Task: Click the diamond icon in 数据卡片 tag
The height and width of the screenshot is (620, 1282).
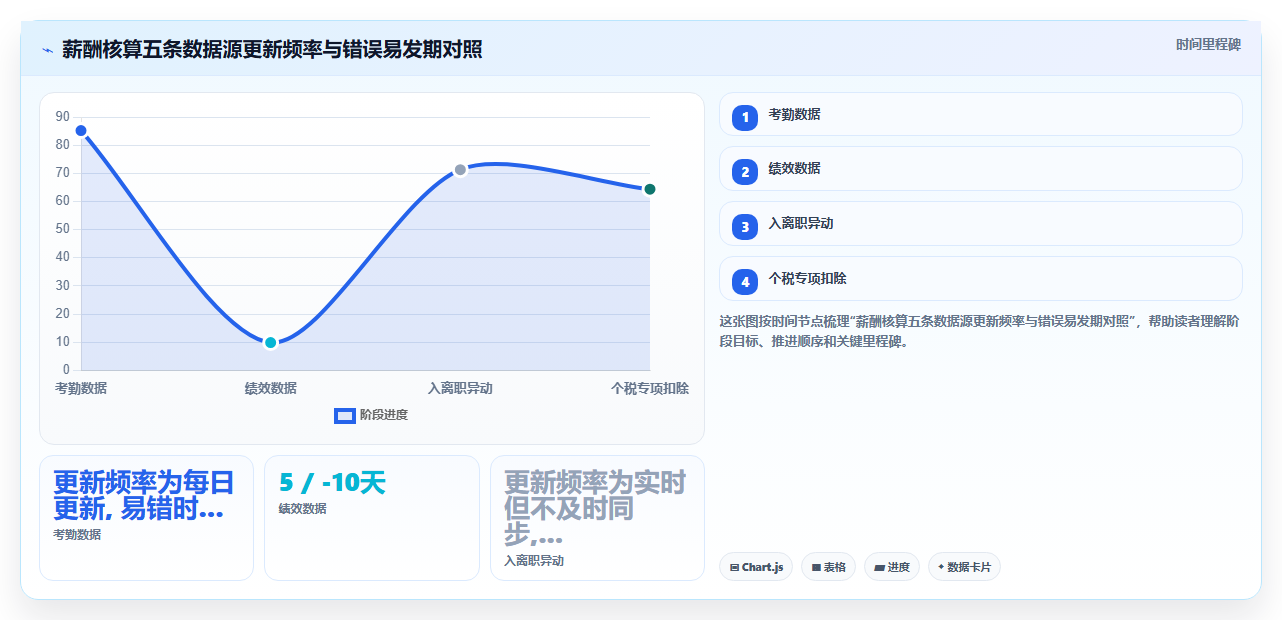Action: [x=941, y=567]
